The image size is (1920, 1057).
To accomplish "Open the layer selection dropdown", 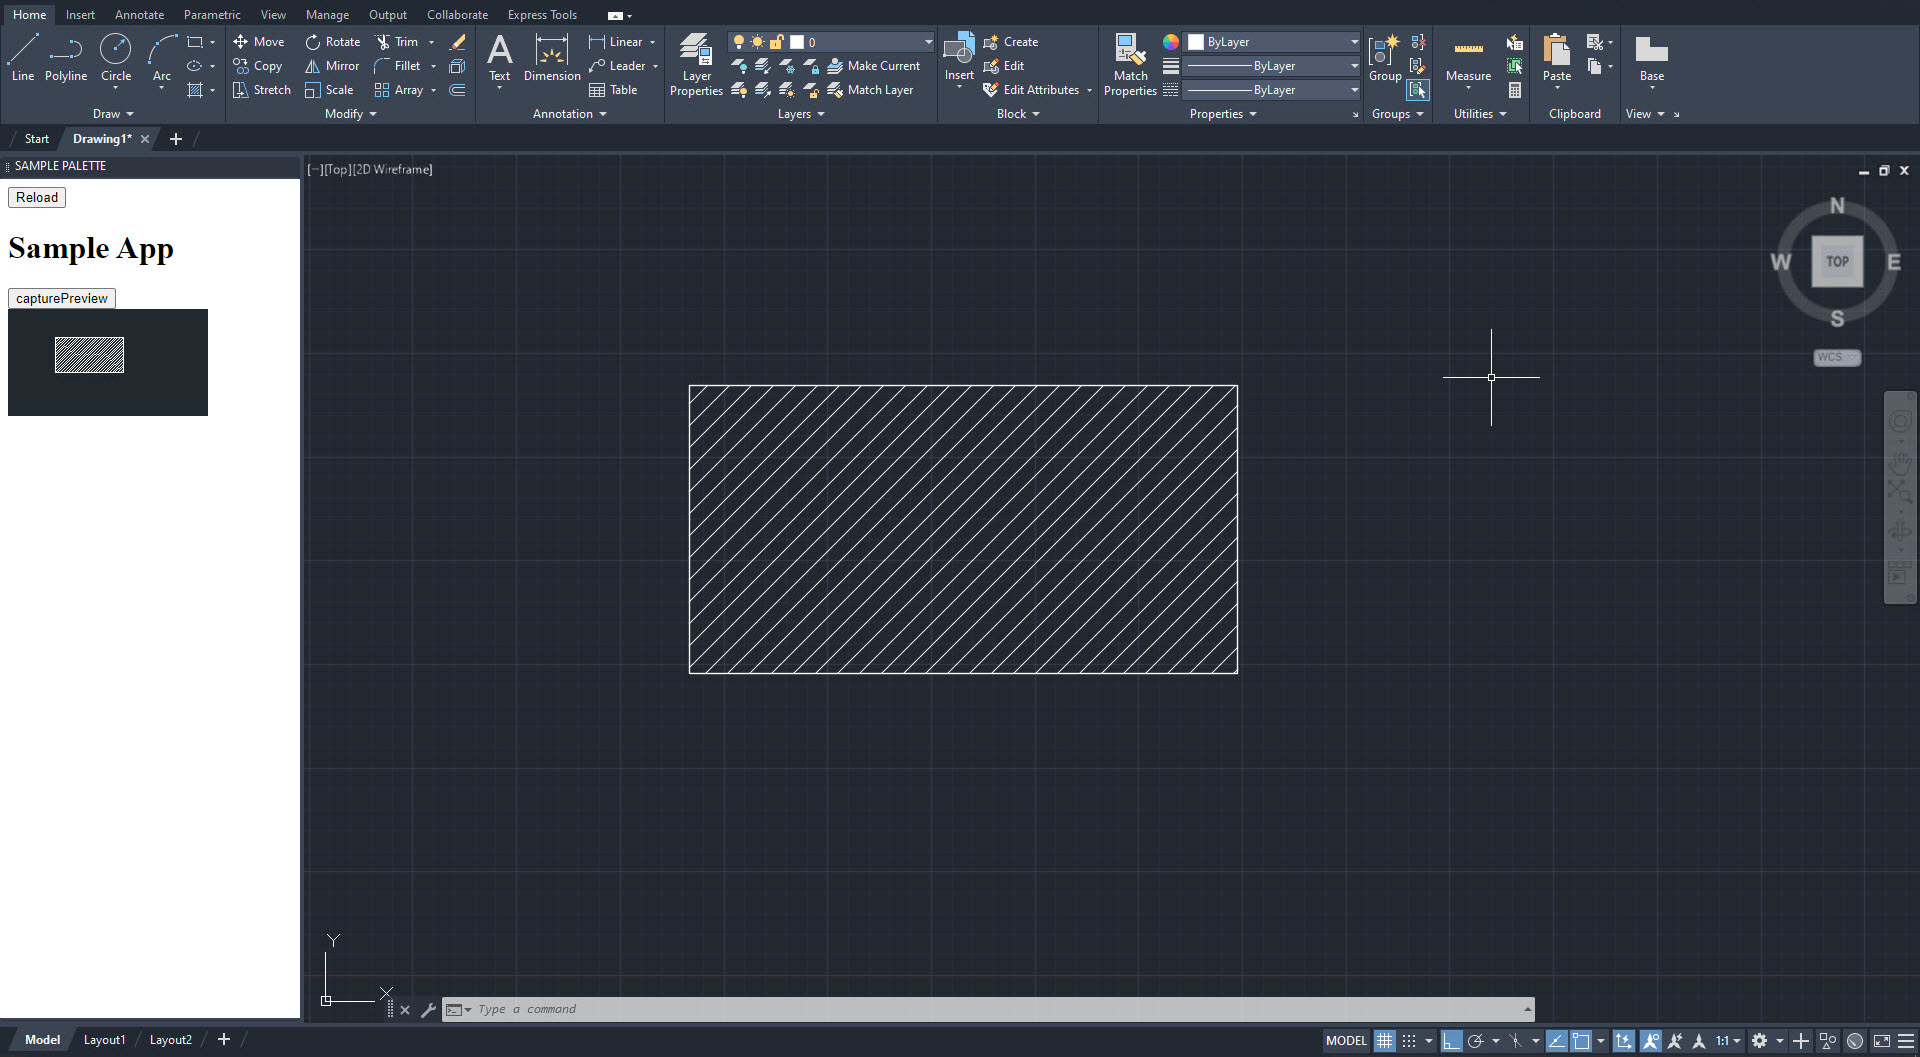I will pos(831,42).
